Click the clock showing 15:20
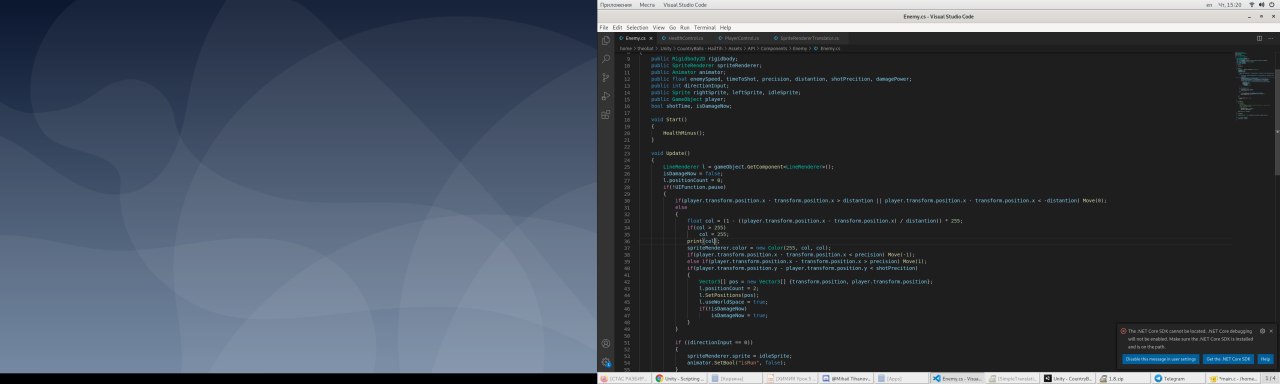The image size is (1280, 384). pos(1230,5)
